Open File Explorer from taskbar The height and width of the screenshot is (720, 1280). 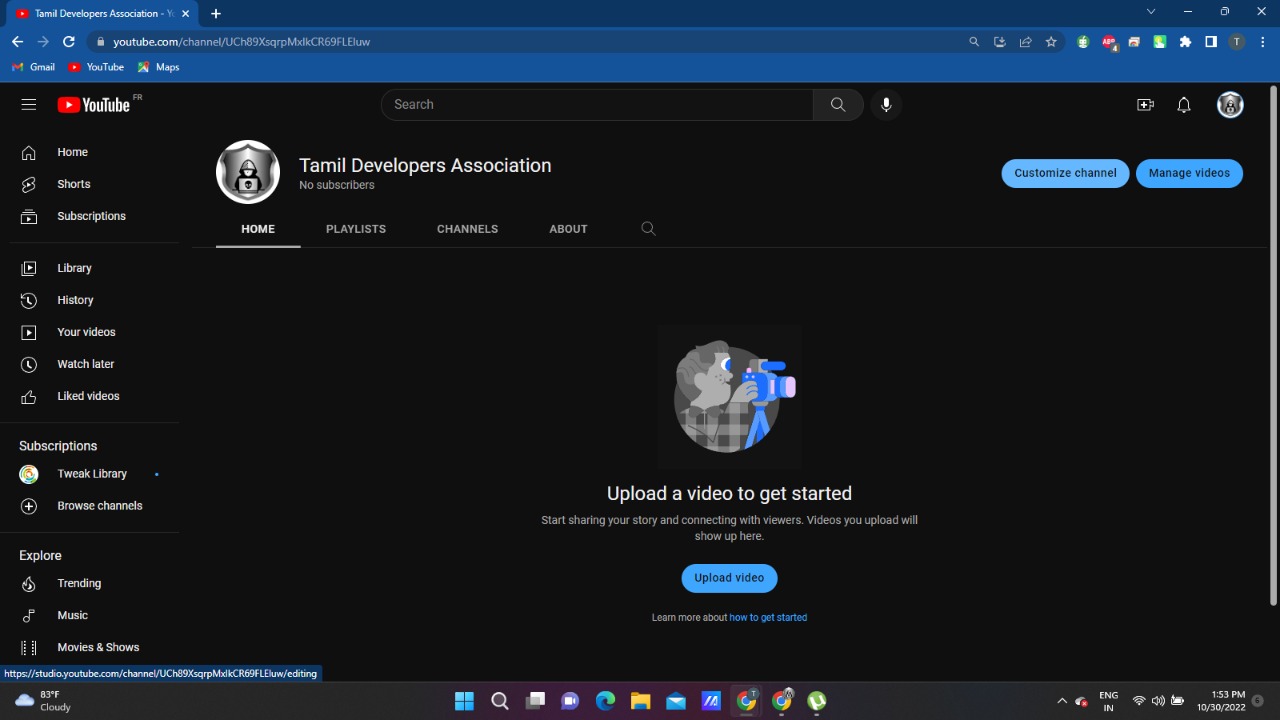641,701
